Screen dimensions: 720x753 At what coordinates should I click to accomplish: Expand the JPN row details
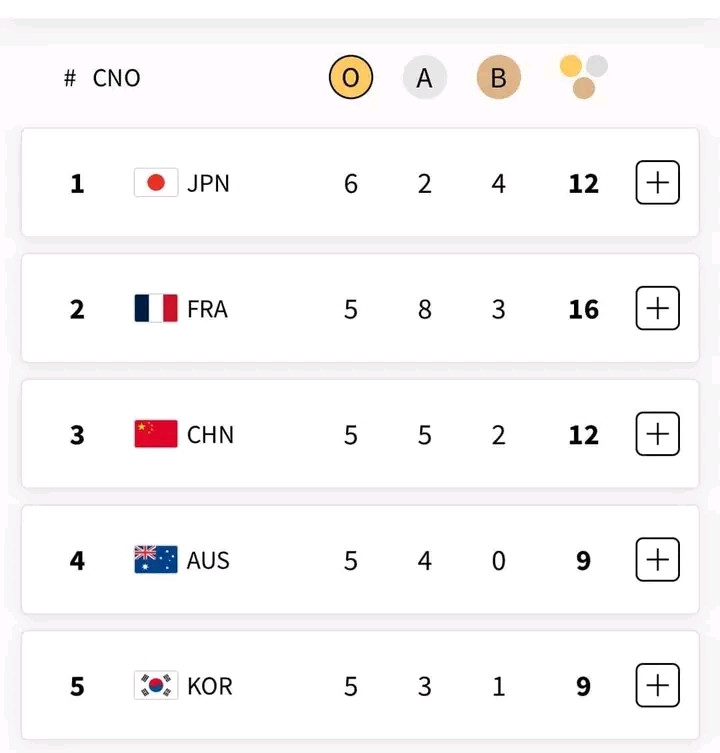pyautogui.click(x=657, y=183)
